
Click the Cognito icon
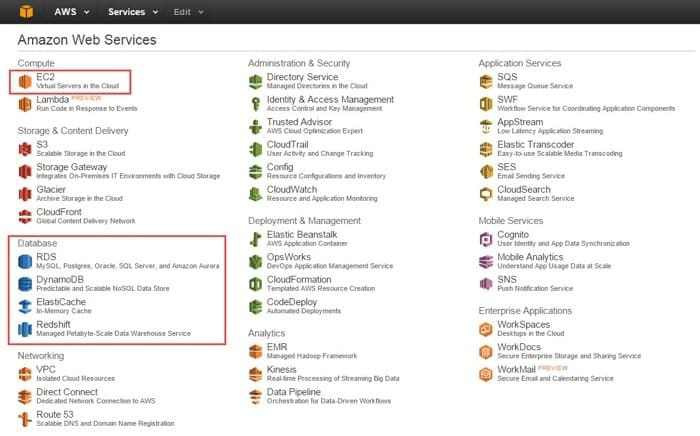click(x=486, y=239)
